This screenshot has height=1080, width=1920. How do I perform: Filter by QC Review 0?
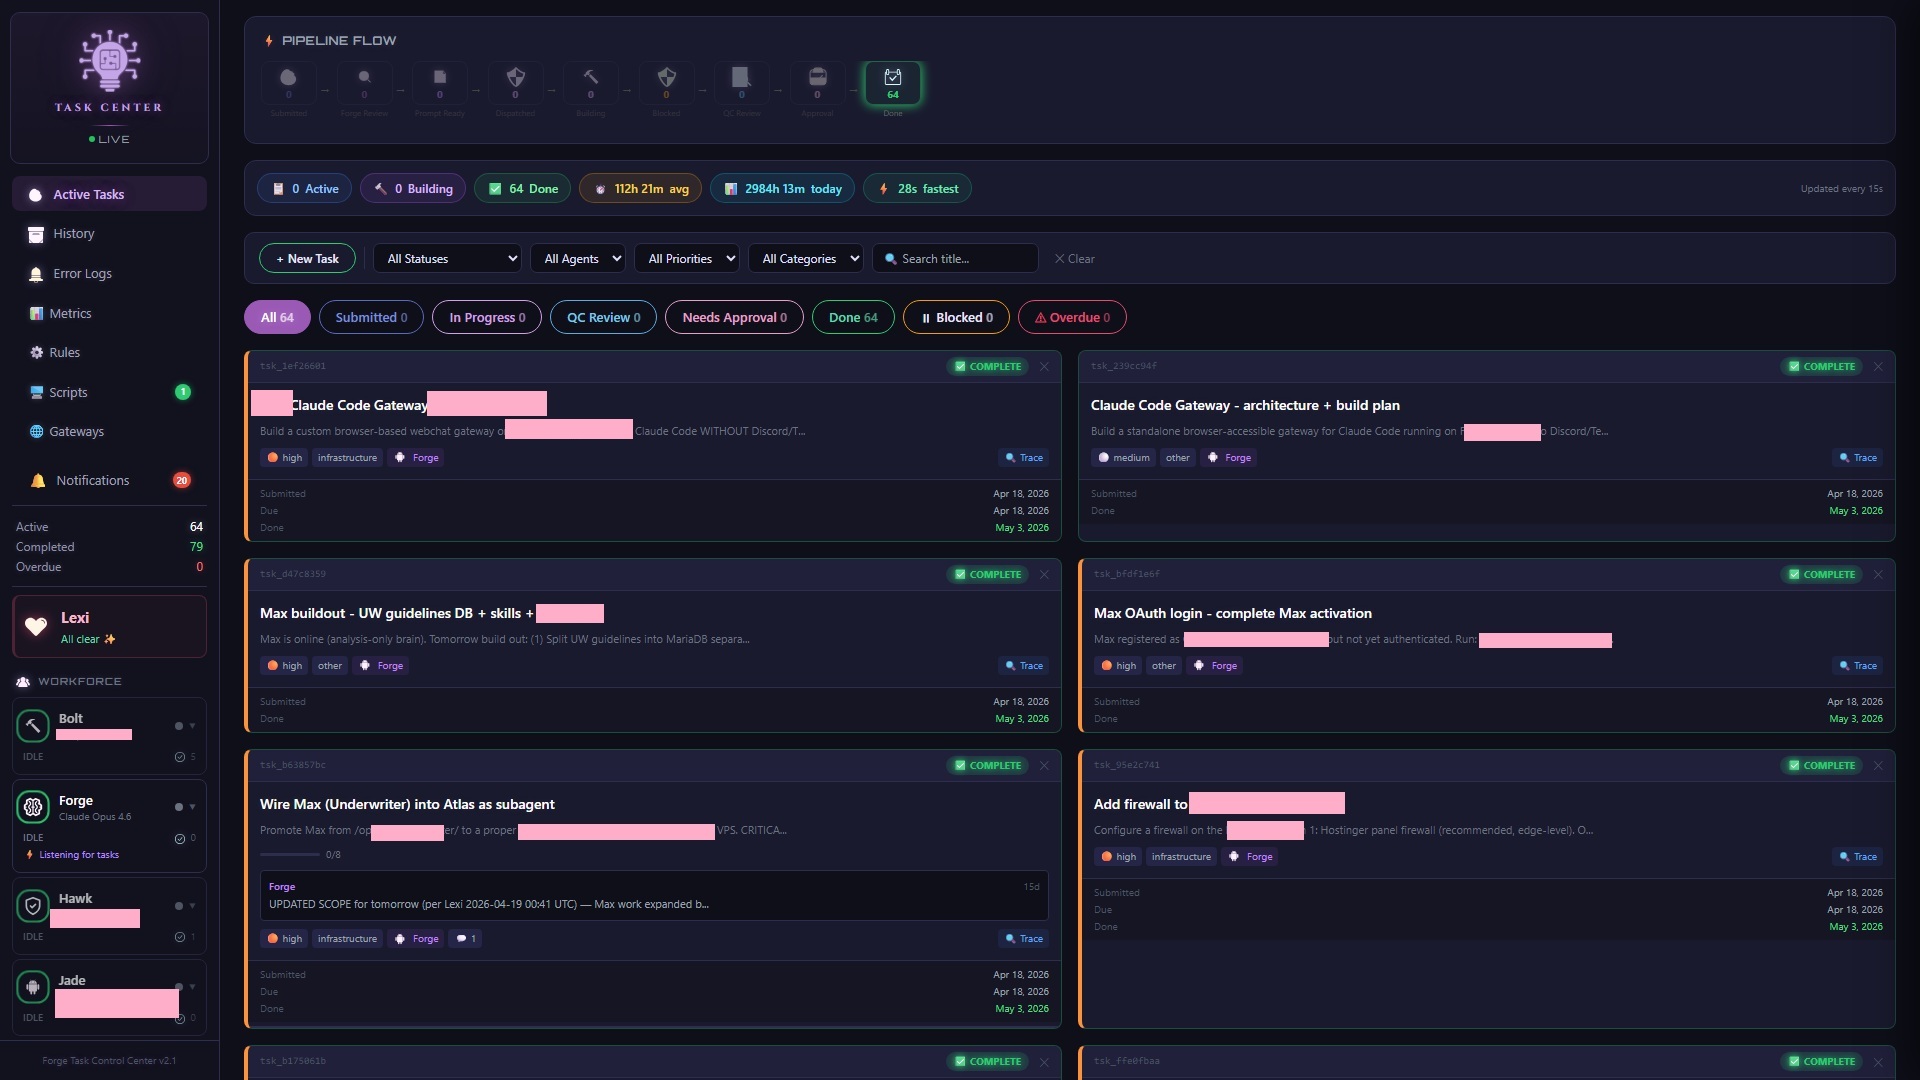pos(604,318)
